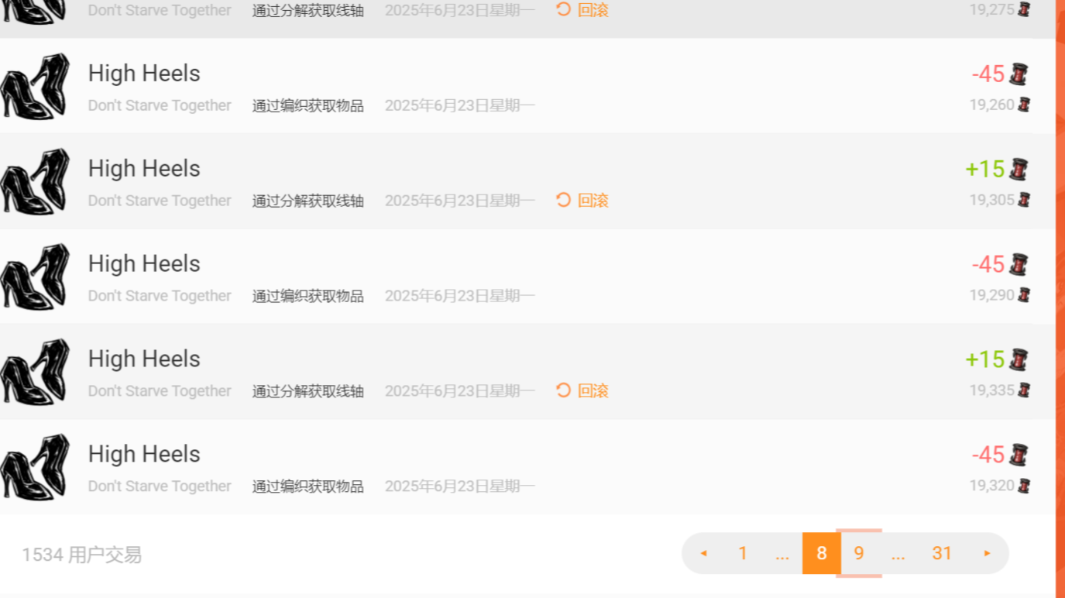
Task: Click the ellipsis between pages 9 and 31
Action: pyautogui.click(x=898, y=555)
